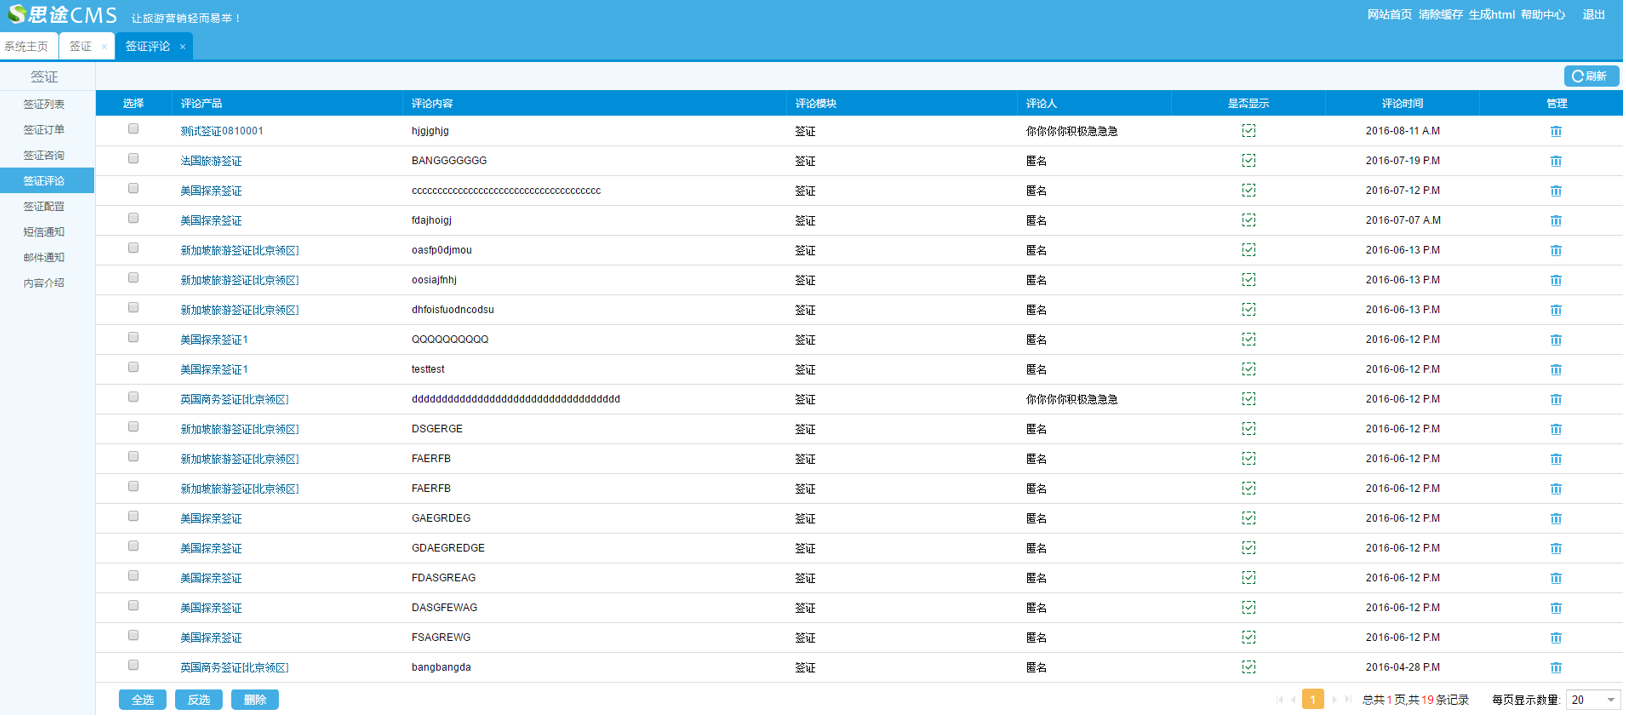This screenshot has height=716, width=1626.
Task: Open the 法国旅游签证 product link
Action: pyautogui.click(x=211, y=161)
